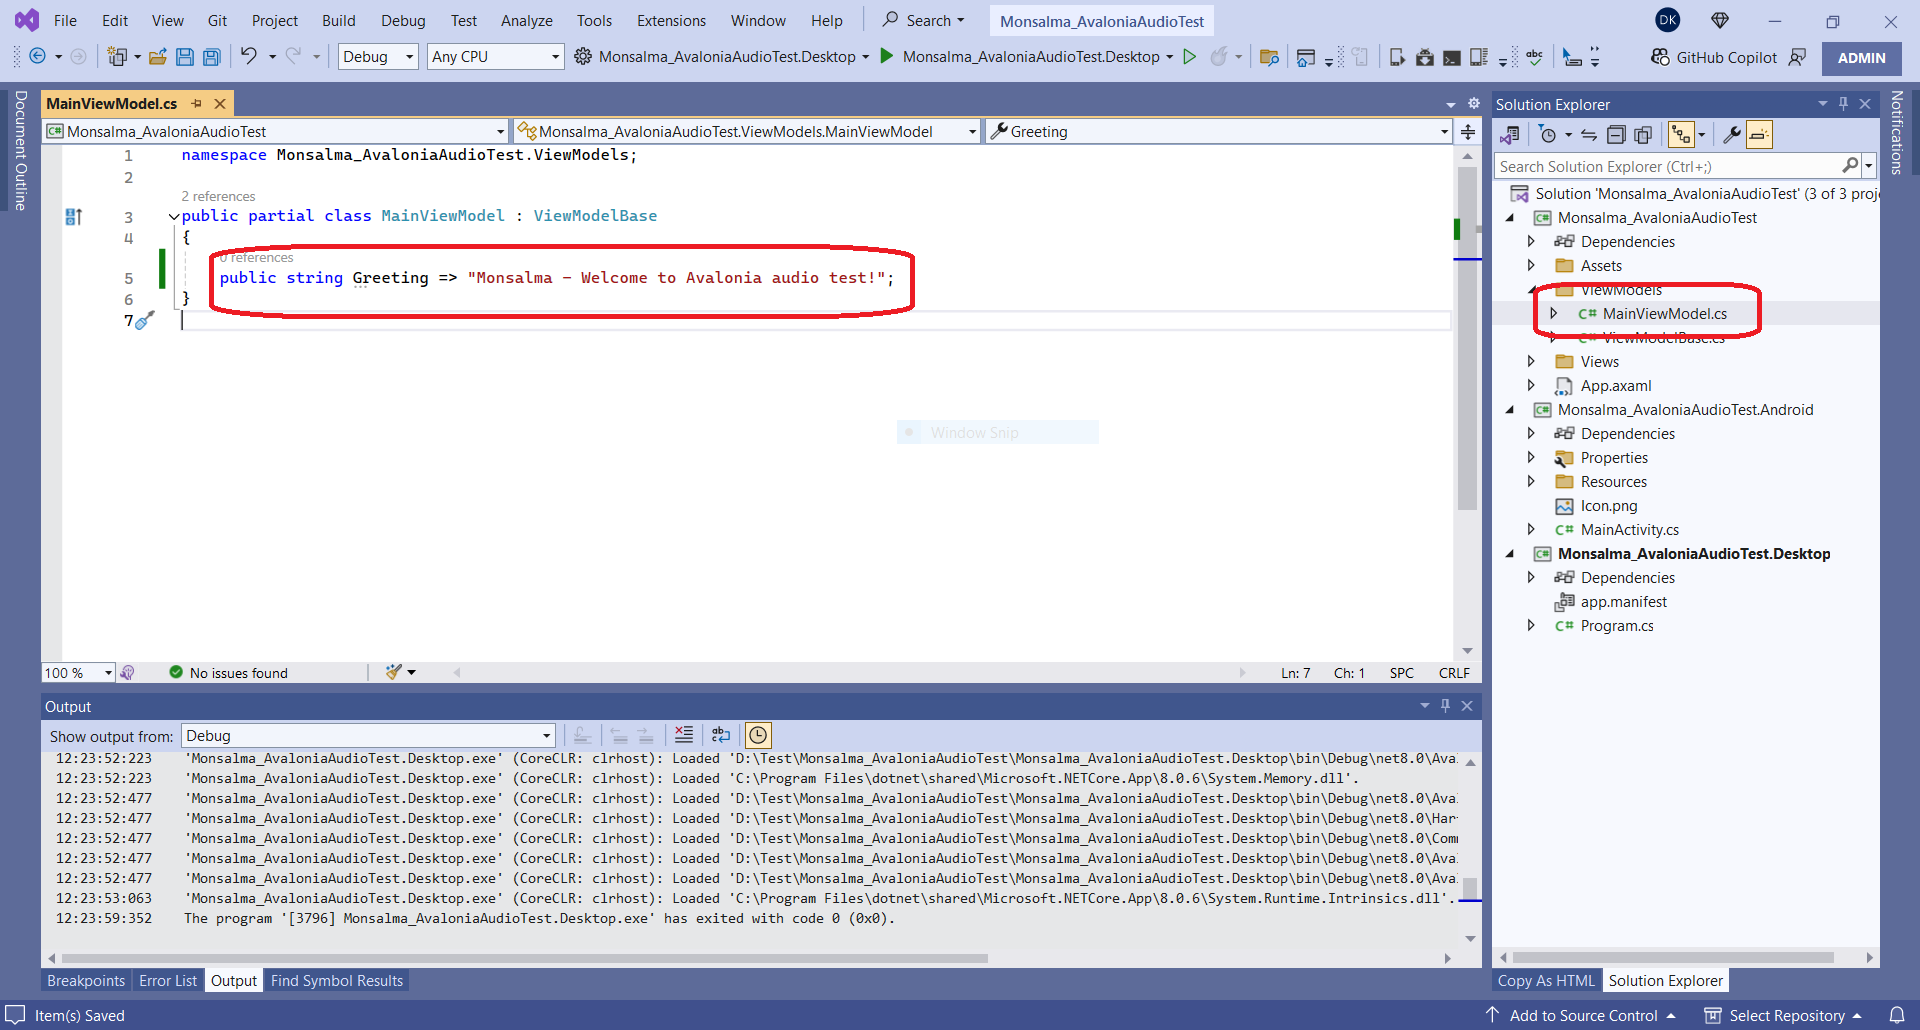Click the spell checker abc icon

[x=1534, y=57]
